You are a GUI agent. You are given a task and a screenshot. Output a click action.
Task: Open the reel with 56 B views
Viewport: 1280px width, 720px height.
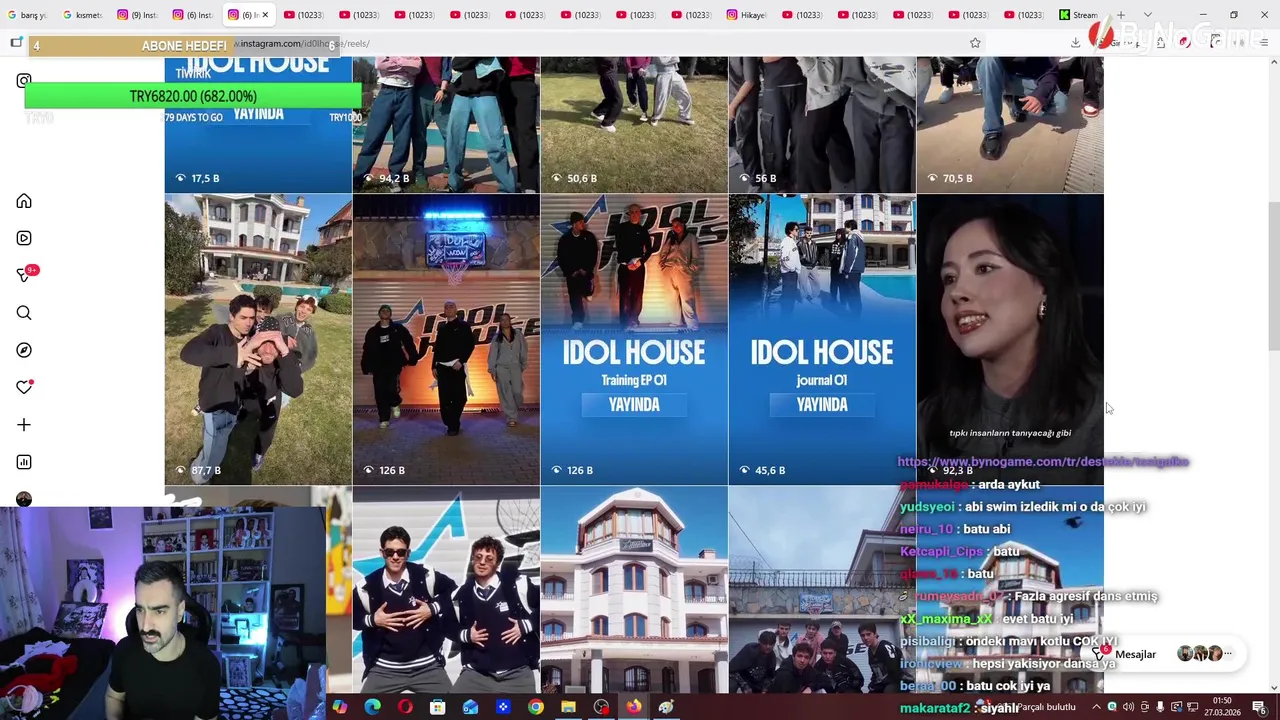pyautogui.click(x=822, y=125)
